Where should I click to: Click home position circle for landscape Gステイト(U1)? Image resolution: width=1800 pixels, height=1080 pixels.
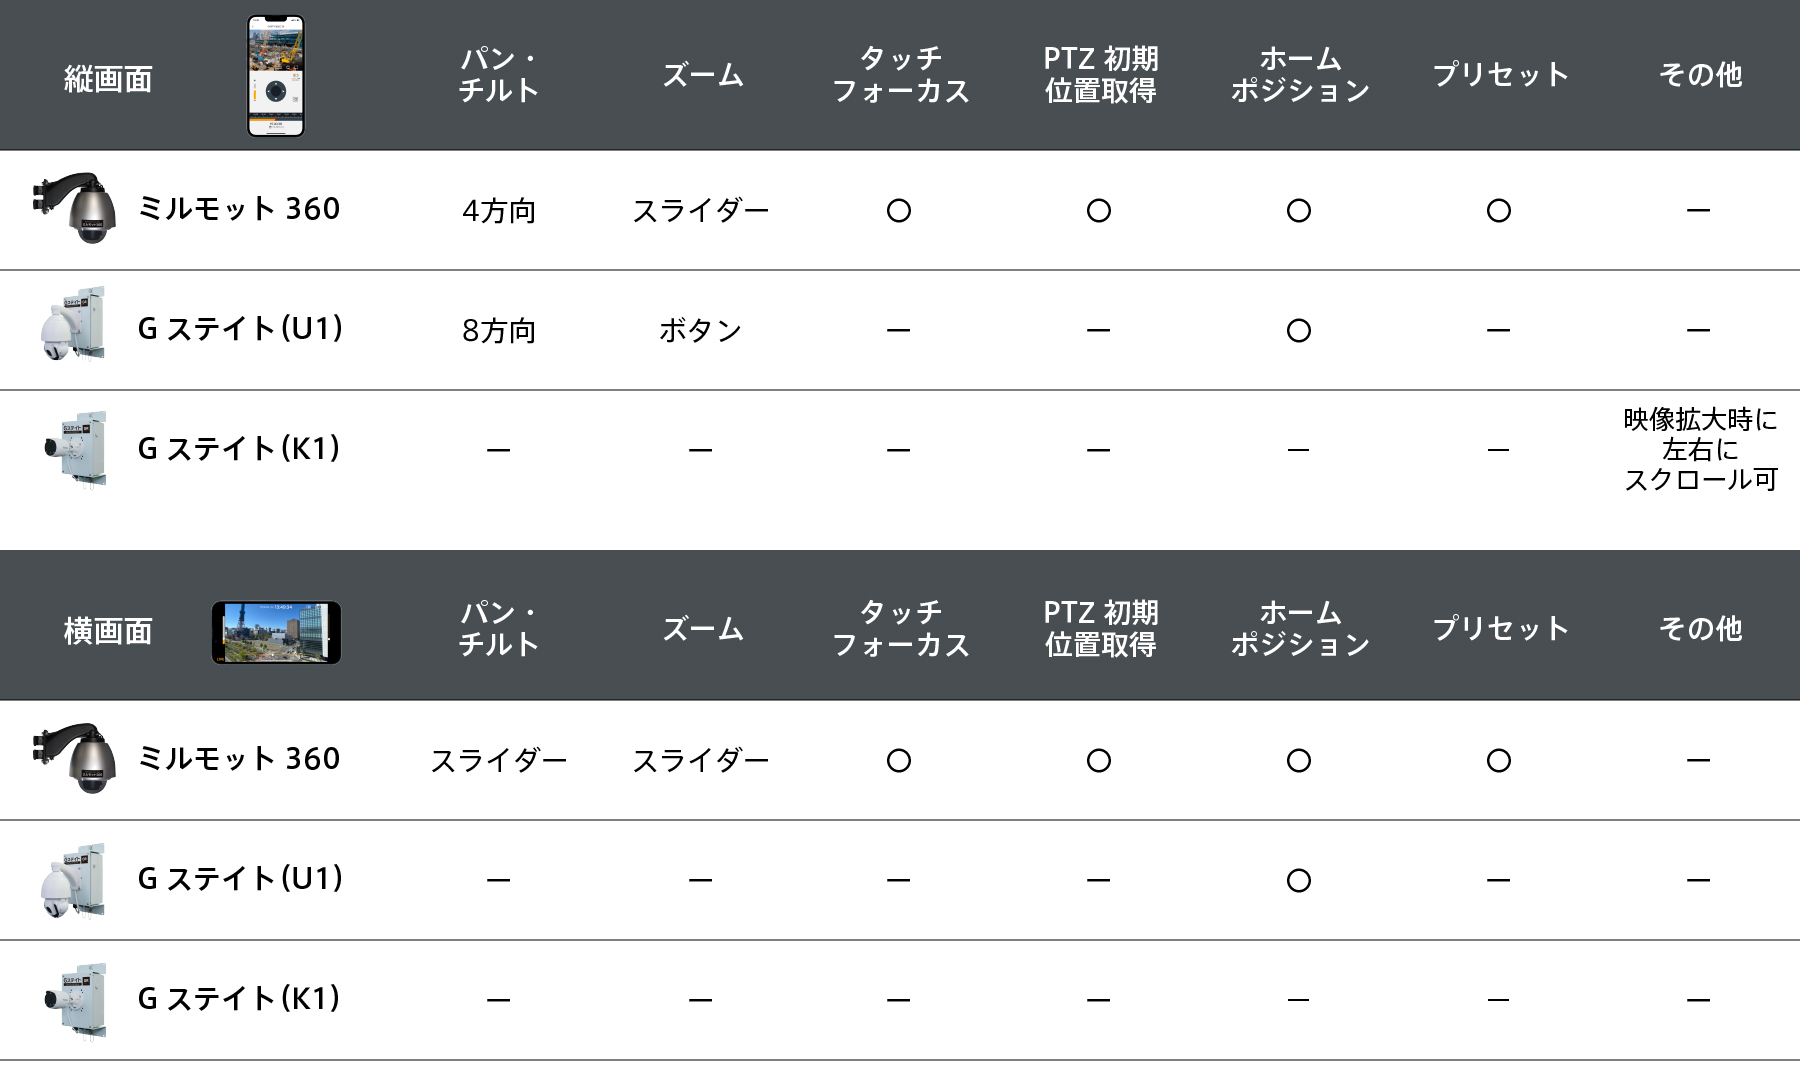pyautogui.click(x=1299, y=881)
